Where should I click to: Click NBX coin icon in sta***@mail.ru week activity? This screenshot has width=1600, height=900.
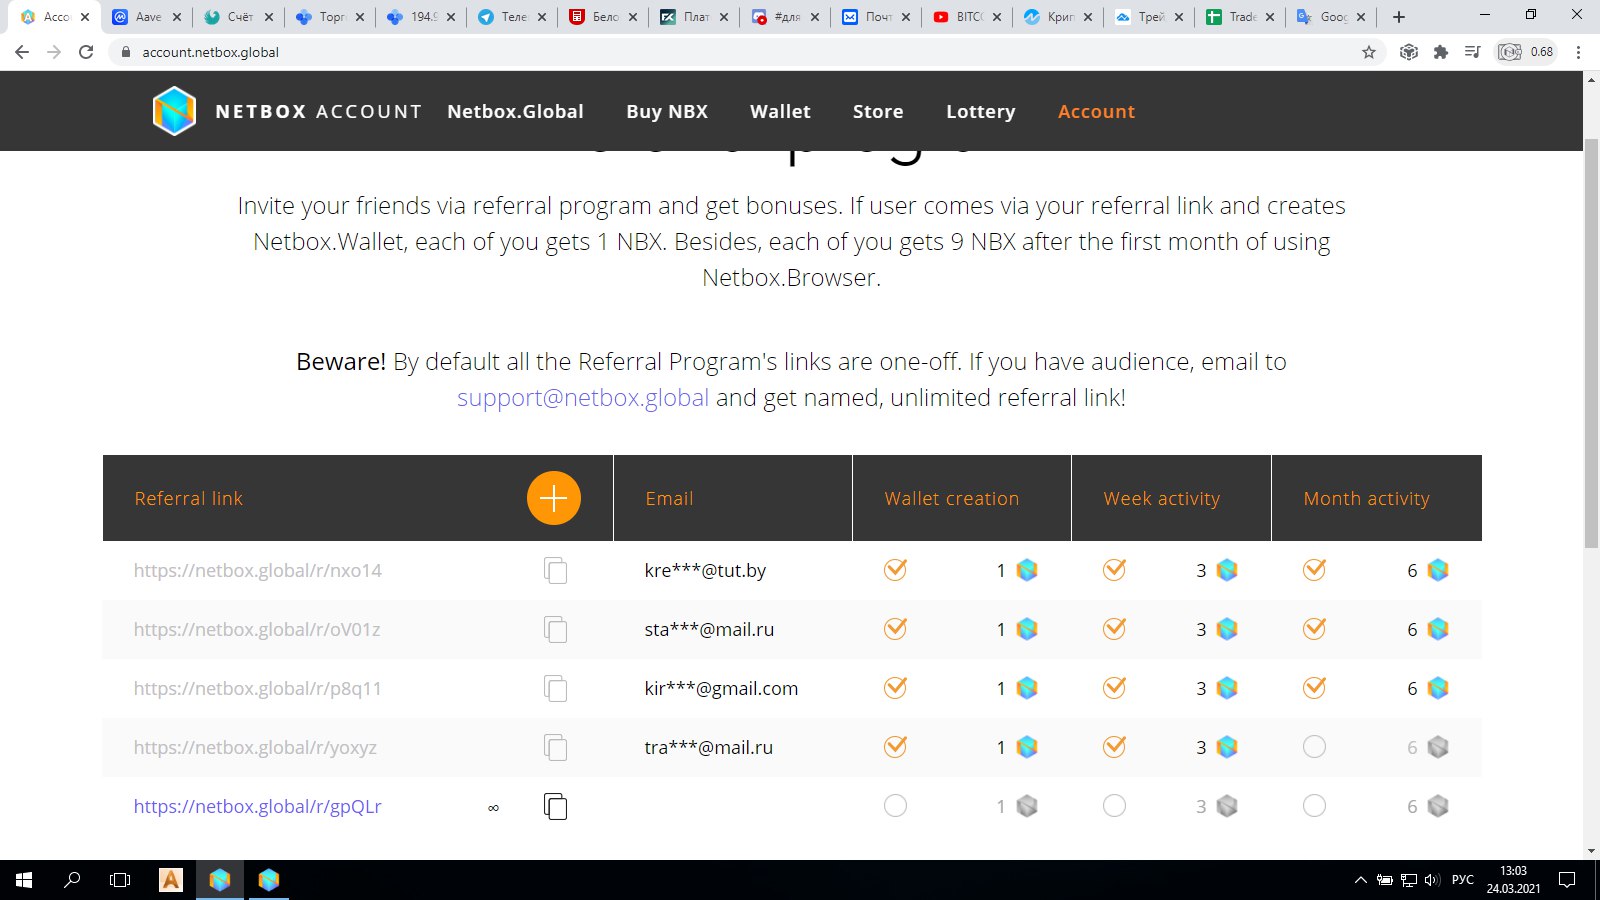(1227, 629)
